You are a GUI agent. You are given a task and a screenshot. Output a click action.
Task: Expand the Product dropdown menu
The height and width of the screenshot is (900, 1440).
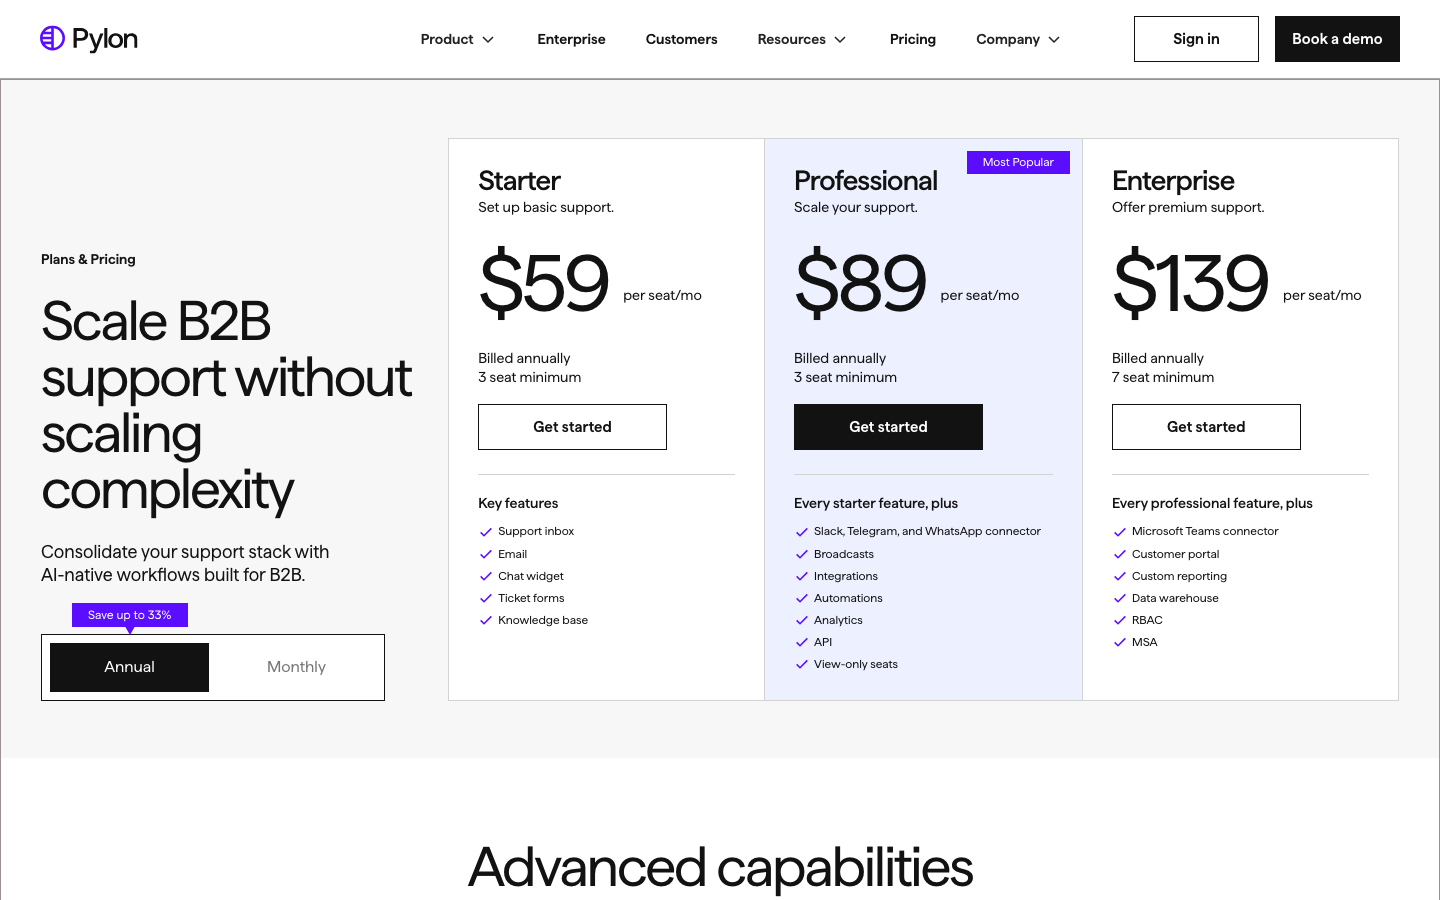457,39
